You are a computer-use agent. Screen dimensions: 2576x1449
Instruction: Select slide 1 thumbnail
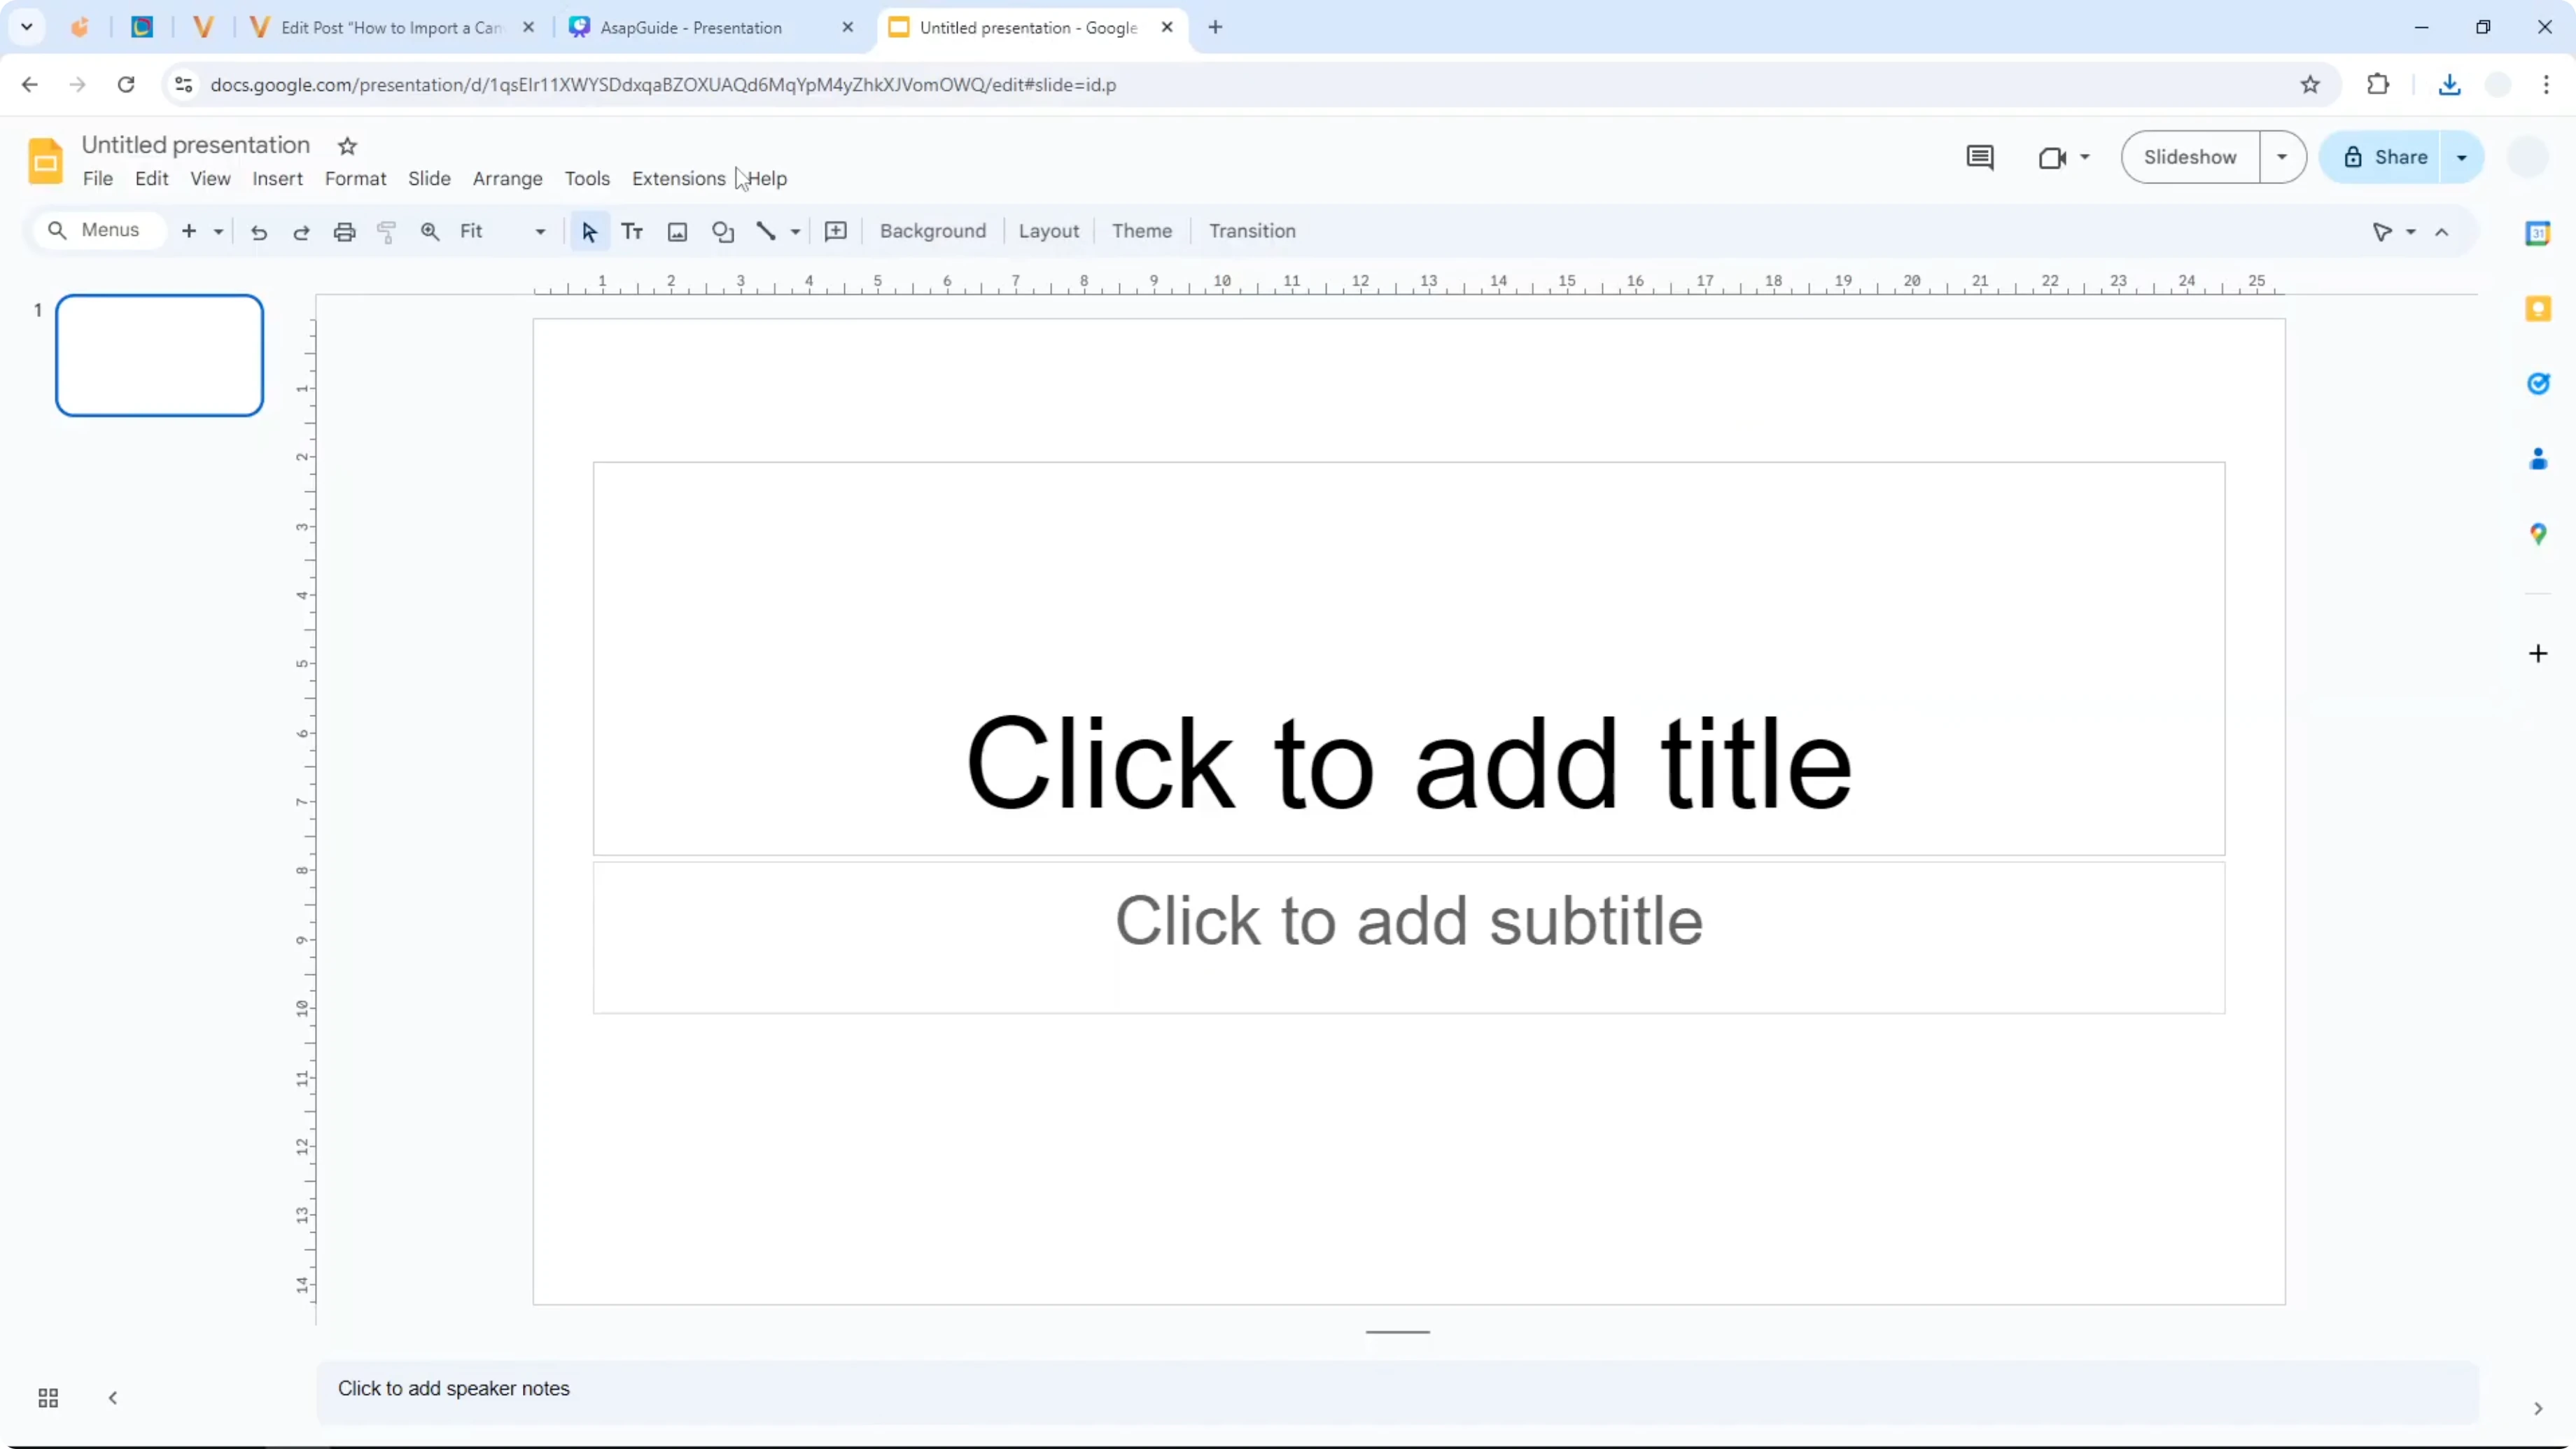160,355
